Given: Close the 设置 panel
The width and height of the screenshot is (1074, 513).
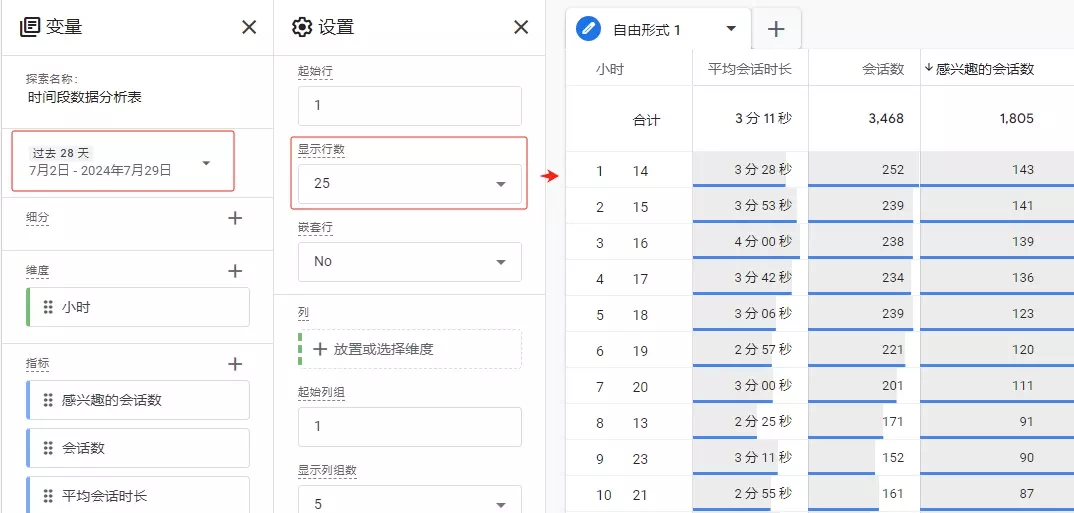Looking at the screenshot, I should pos(521,27).
